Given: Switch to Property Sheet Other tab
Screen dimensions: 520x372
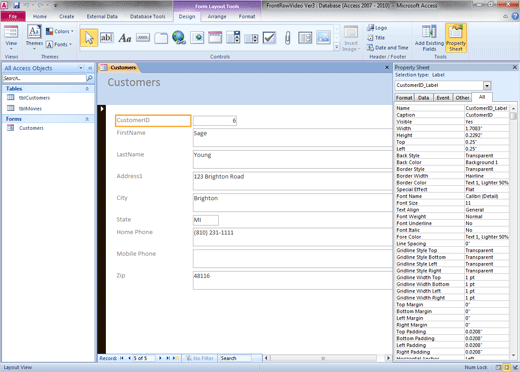Looking at the screenshot, I should pyautogui.click(x=462, y=98).
